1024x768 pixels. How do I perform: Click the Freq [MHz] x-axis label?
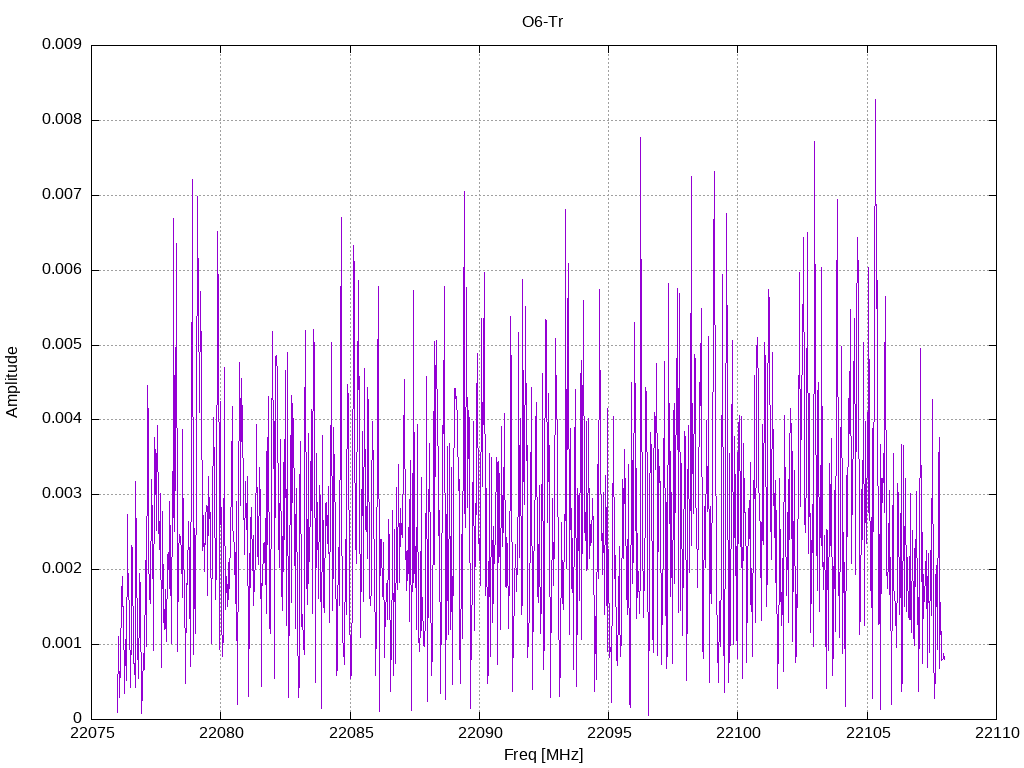pos(543,755)
